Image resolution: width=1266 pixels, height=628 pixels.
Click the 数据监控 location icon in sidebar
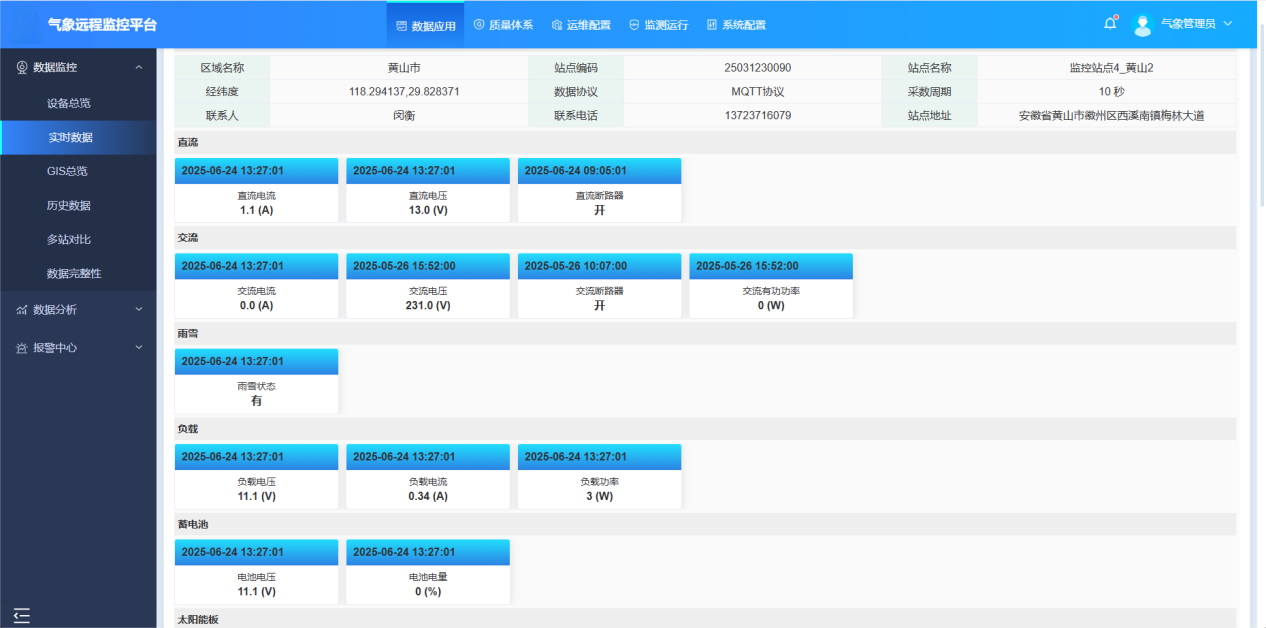pyautogui.click(x=22, y=67)
